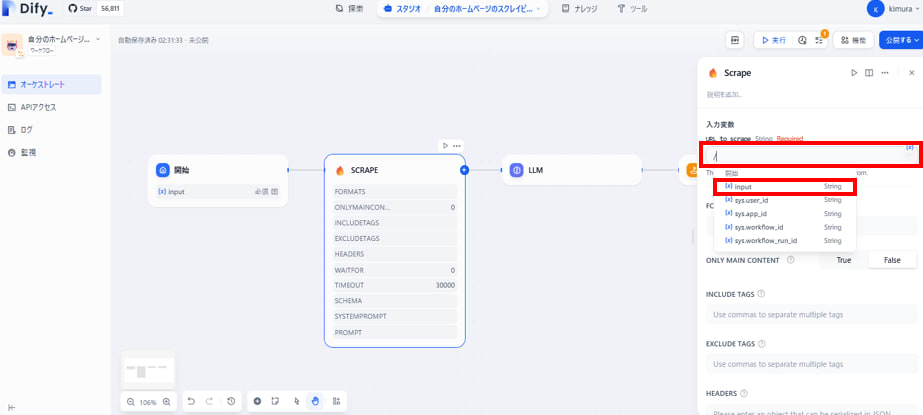Choose sys.workflow_run_id variable
923x415 pixels.
point(784,241)
